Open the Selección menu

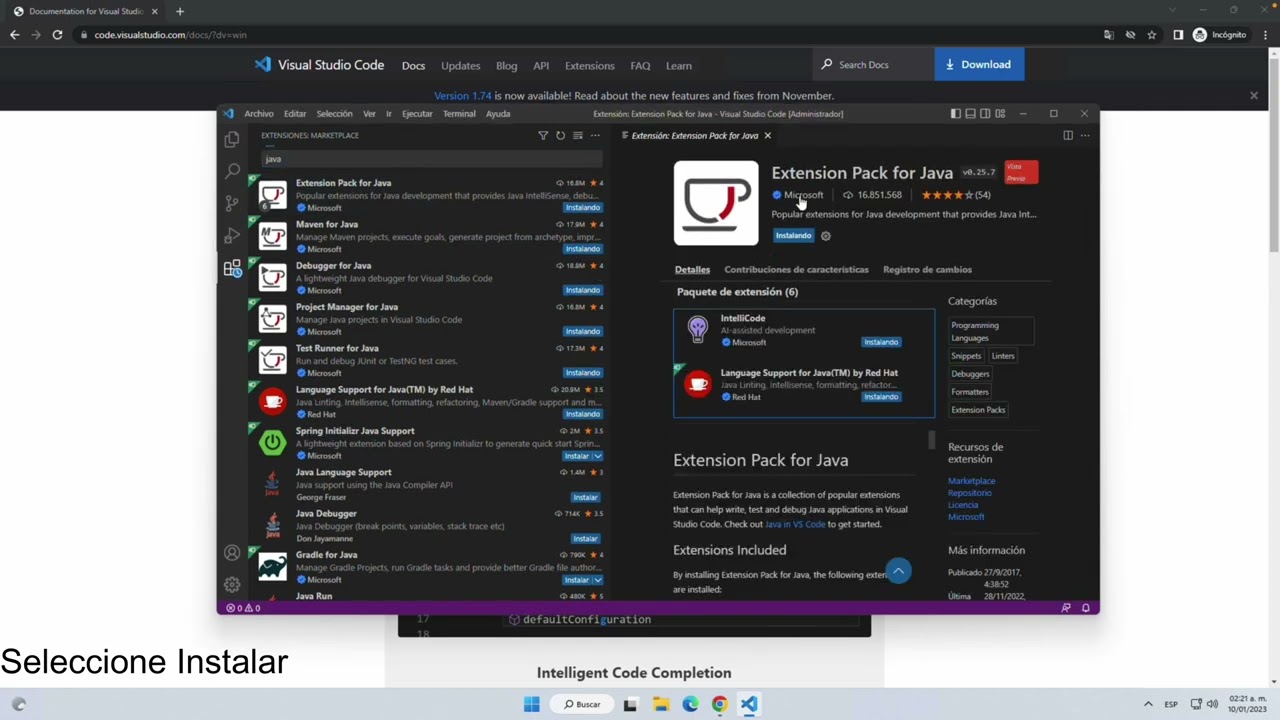334,114
